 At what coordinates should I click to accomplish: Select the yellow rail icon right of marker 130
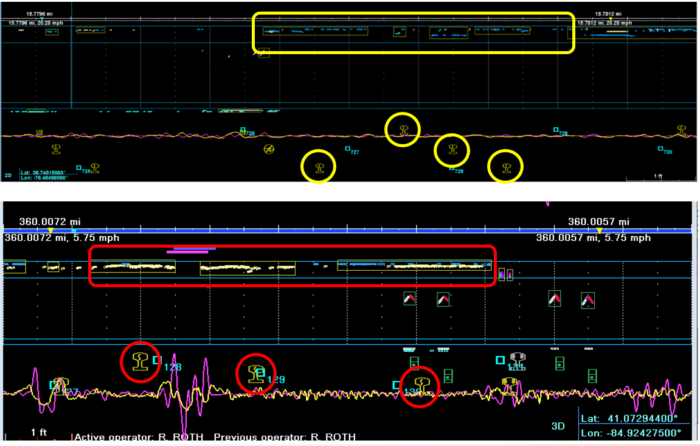pos(421,385)
